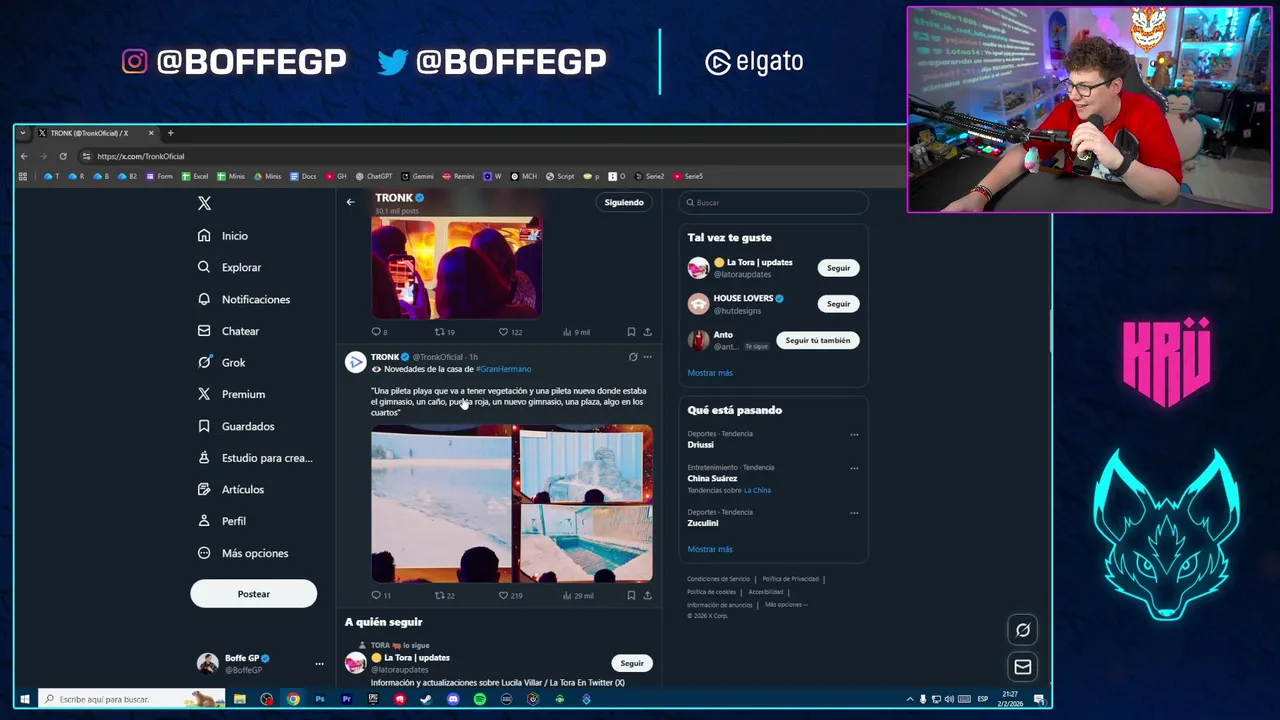The height and width of the screenshot is (720, 1280).
Task: Click Seguir for La Tora in A quién seguir
Action: (x=632, y=663)
